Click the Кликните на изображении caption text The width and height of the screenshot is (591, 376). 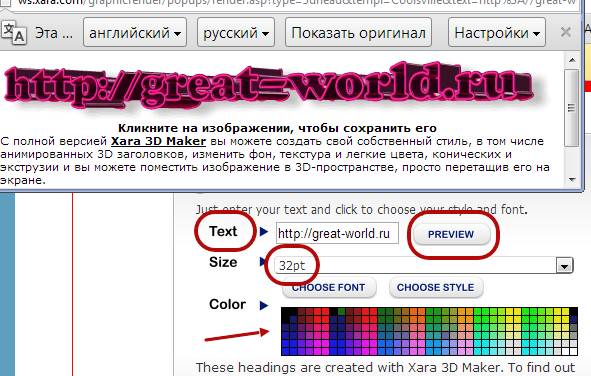(277, 128)
